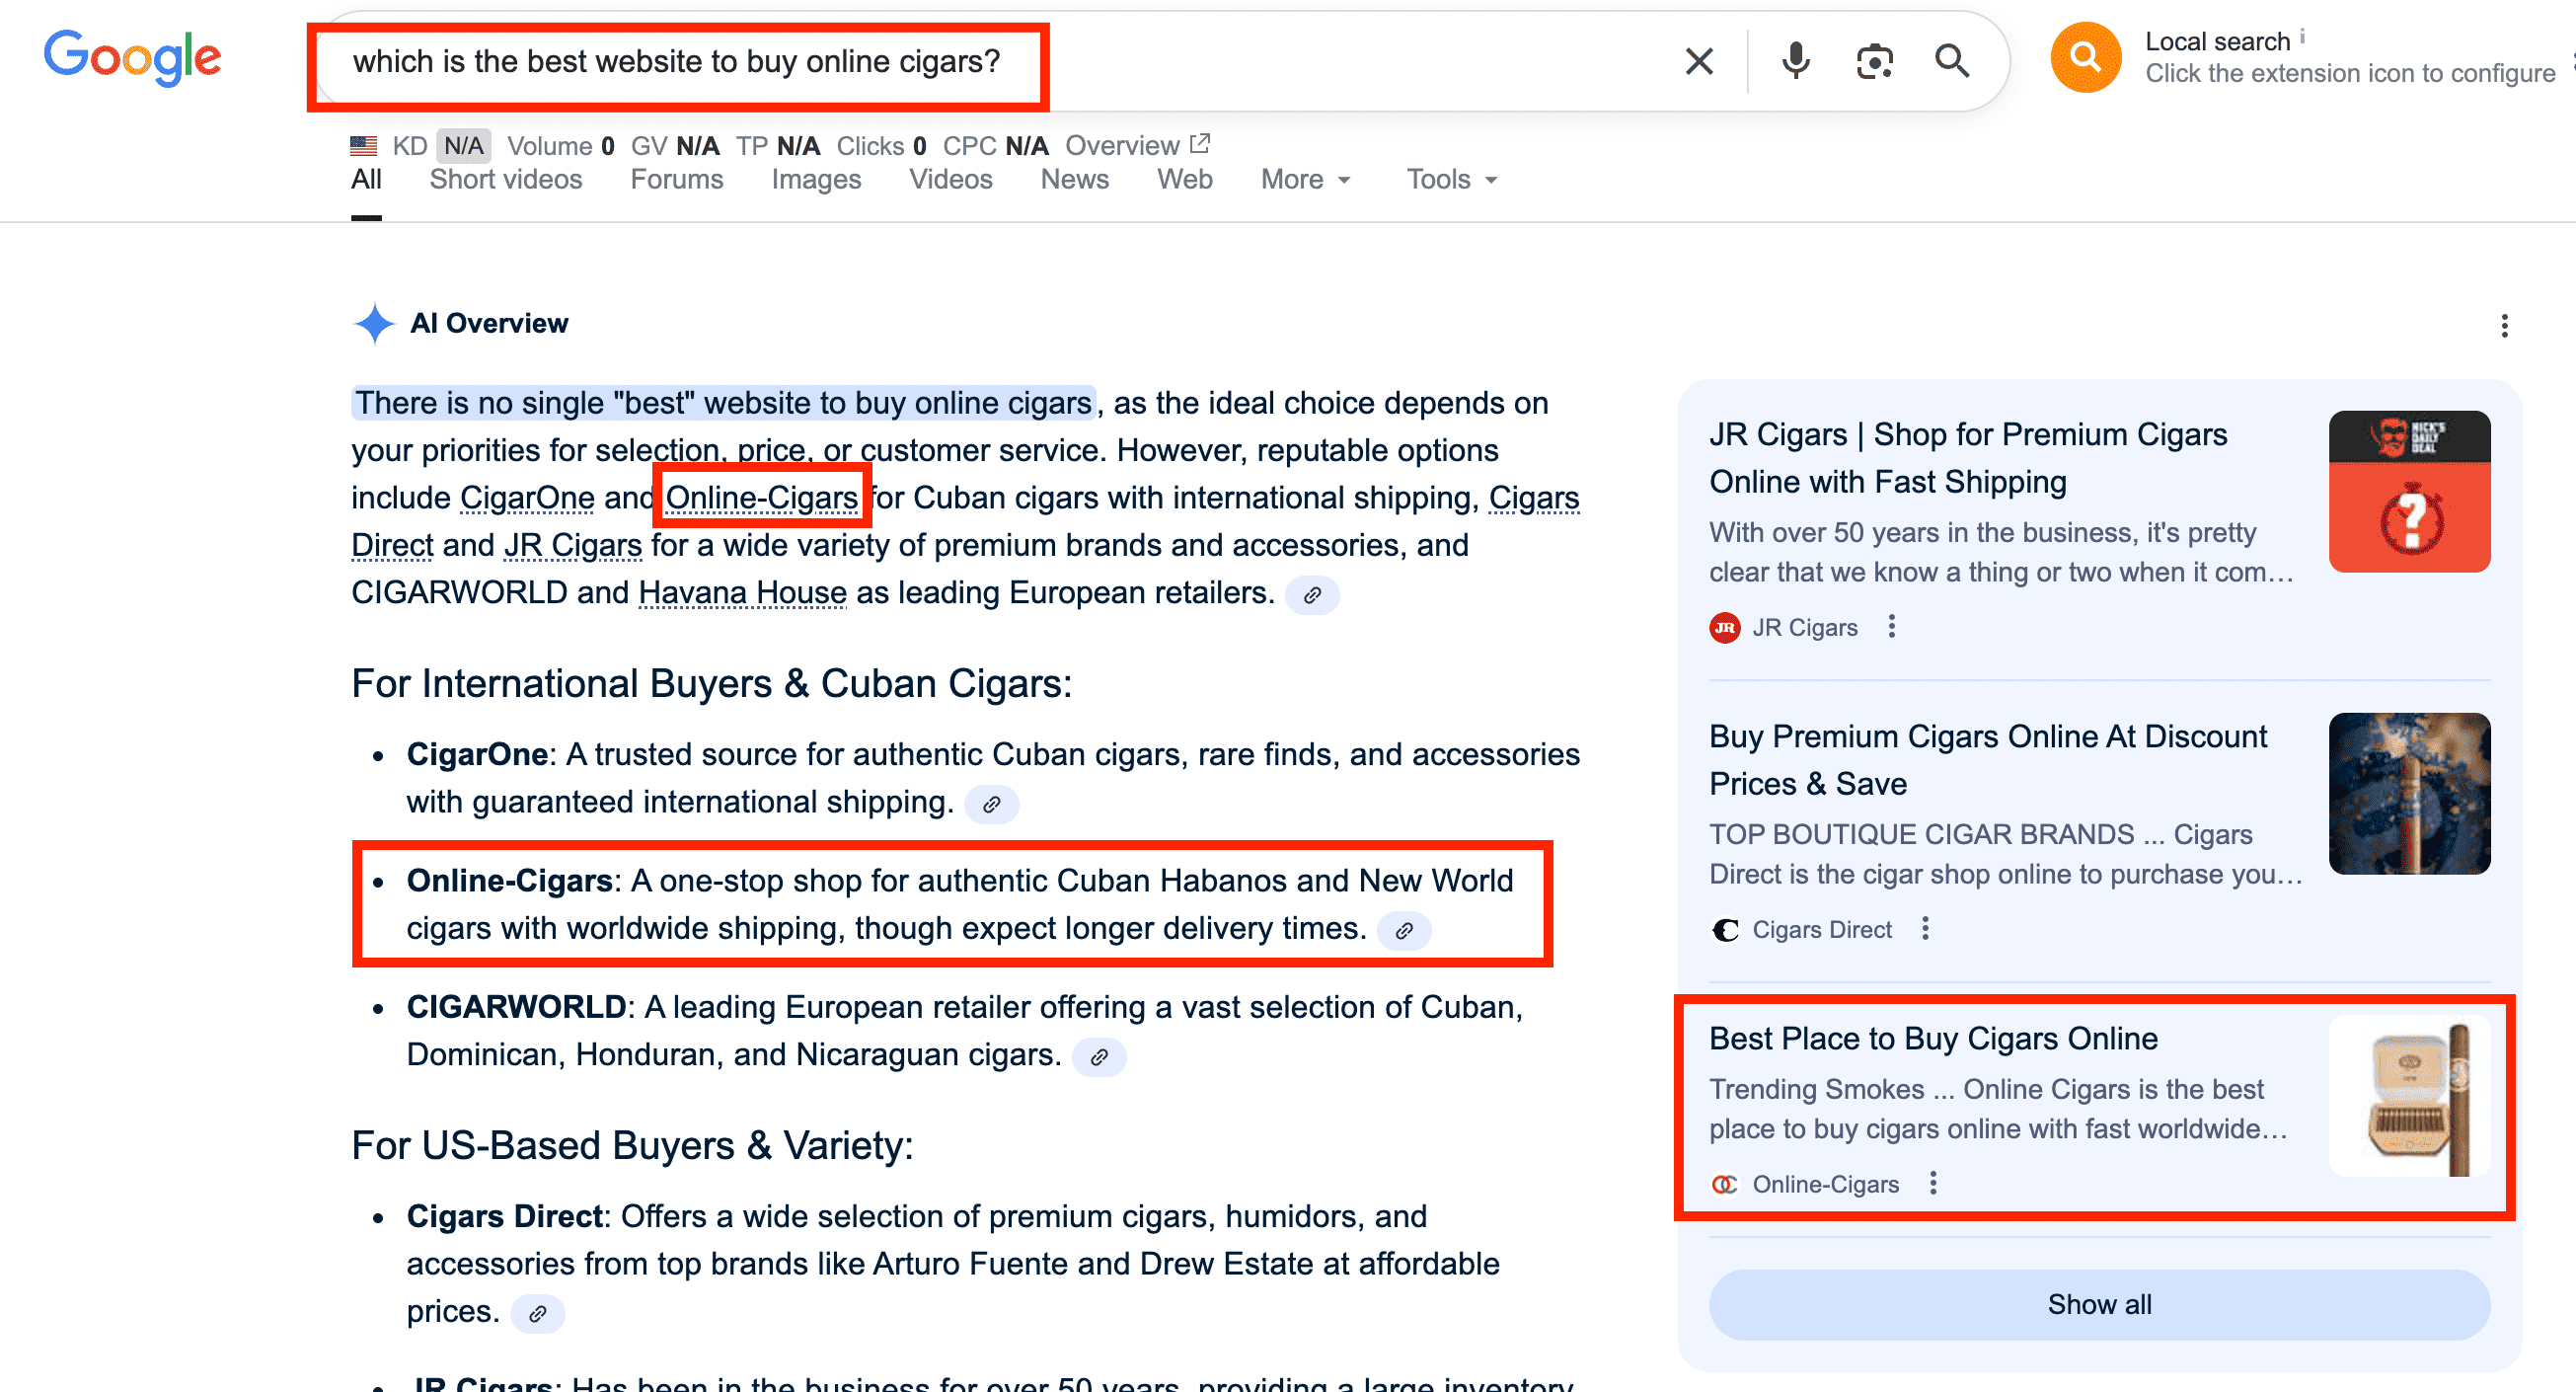
Task: Click 'For International Buyers & Cuban Cigars:' heading
Action: point(711,684)
